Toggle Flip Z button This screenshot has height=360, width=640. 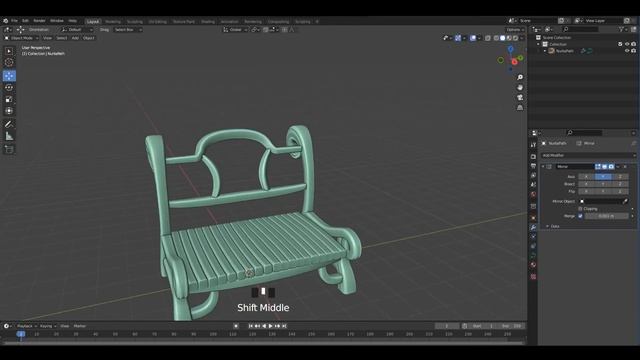(620, 191)
